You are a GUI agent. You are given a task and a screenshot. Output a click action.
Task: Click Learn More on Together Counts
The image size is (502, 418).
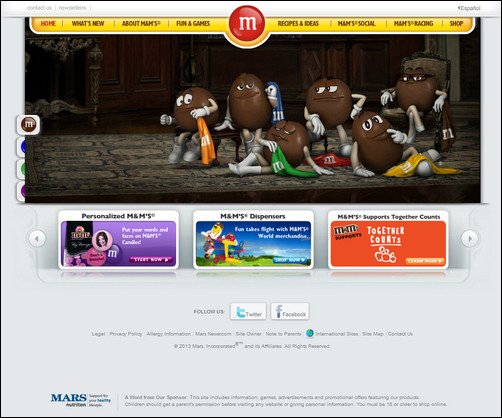(425, 261)
